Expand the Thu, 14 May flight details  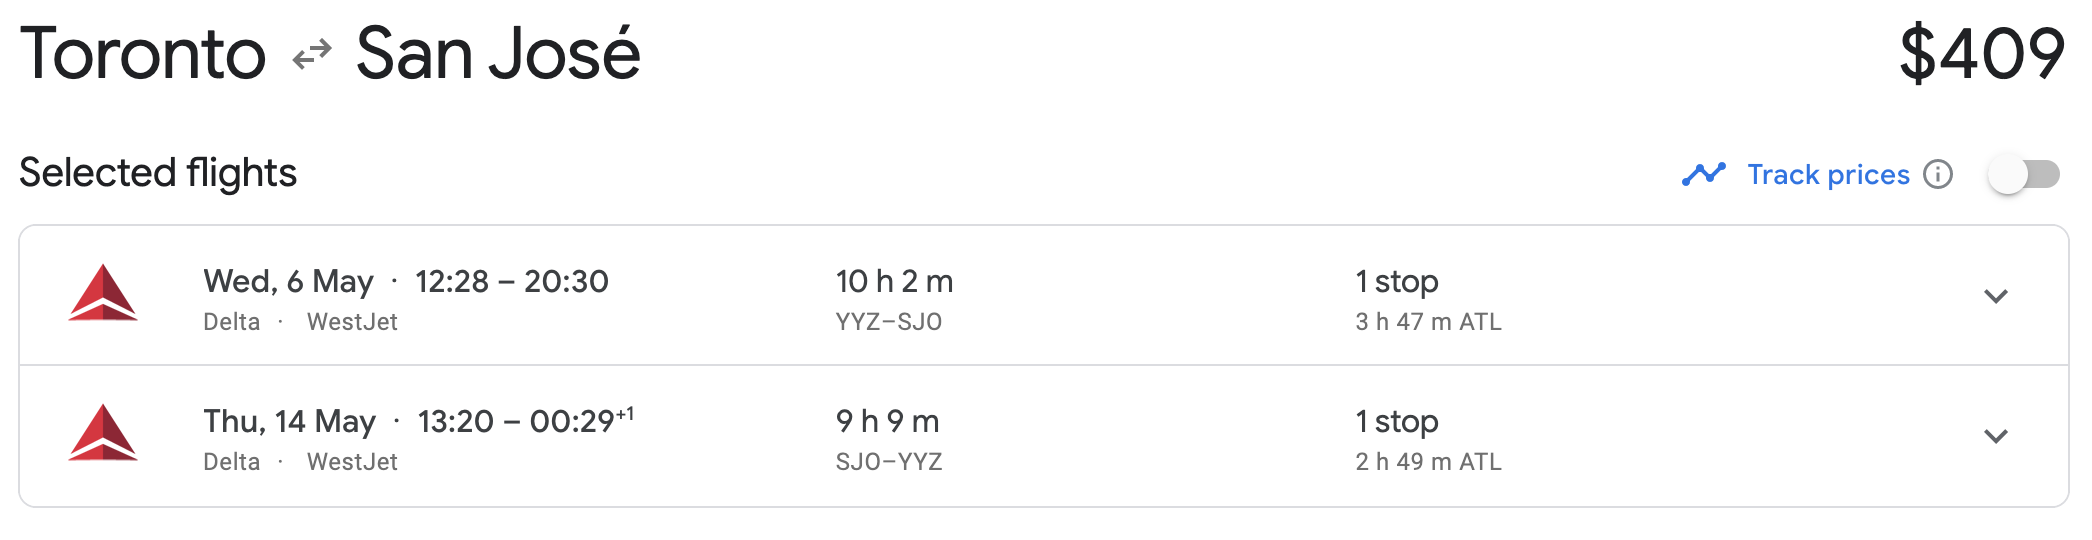point(1996,436)
